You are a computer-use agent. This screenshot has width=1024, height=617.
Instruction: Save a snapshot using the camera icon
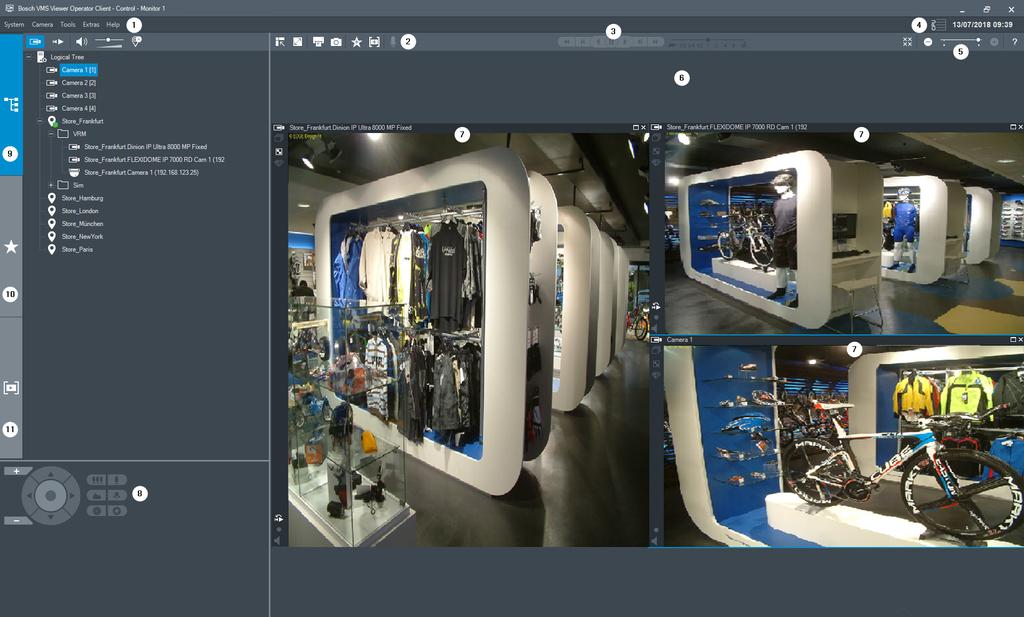coord(336,42)
